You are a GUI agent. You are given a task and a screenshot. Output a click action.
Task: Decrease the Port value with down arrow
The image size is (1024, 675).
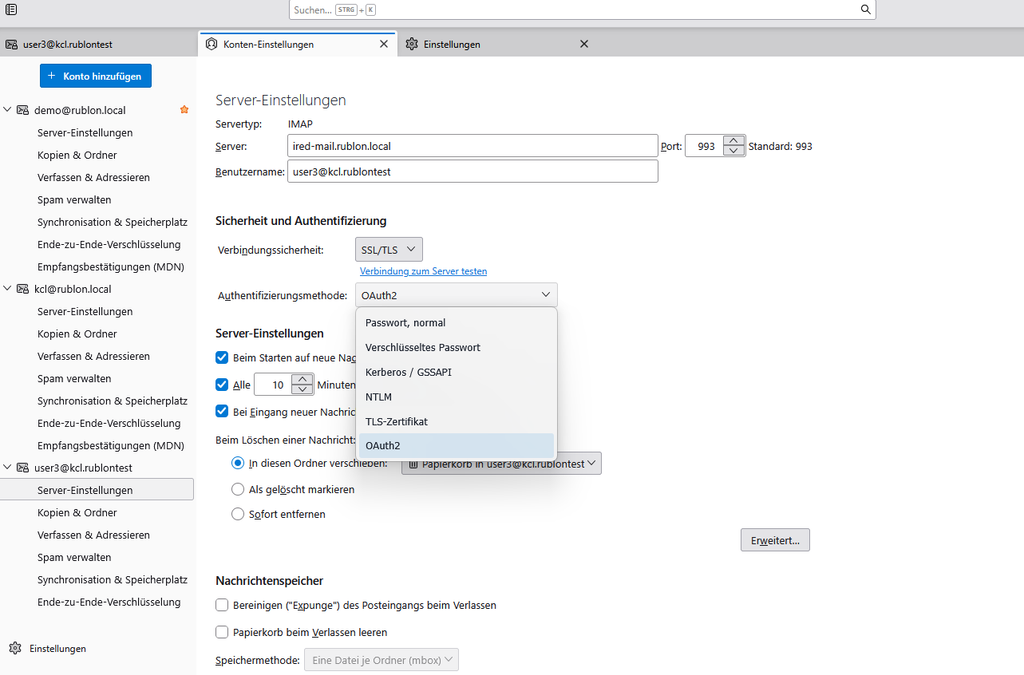[x=734, y=151]
